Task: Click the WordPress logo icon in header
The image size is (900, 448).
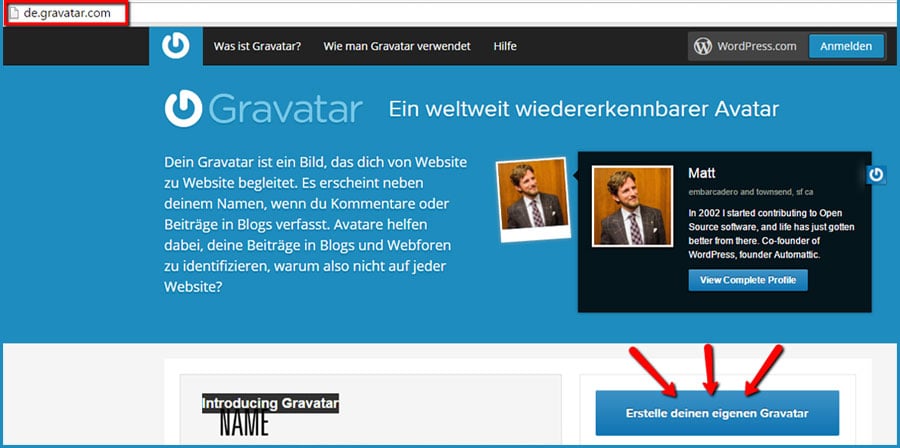Action: click(703, 46)
